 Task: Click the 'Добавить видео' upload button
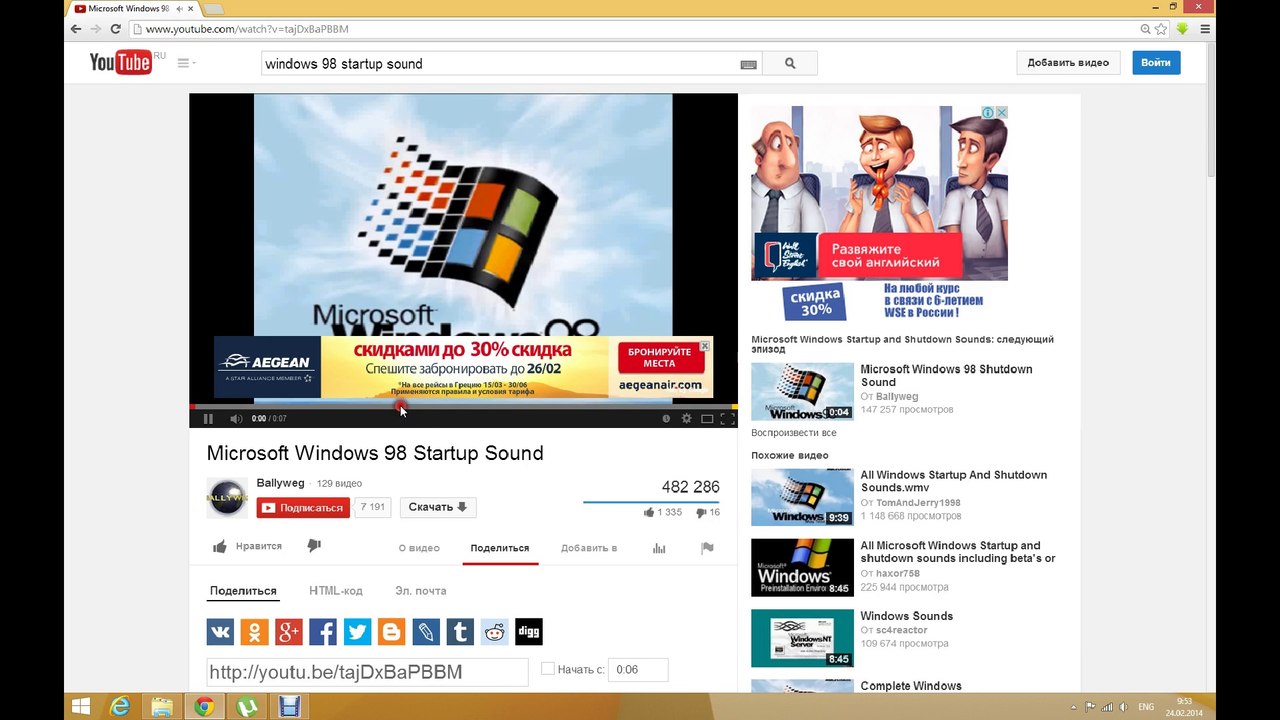pos(1068,62)
